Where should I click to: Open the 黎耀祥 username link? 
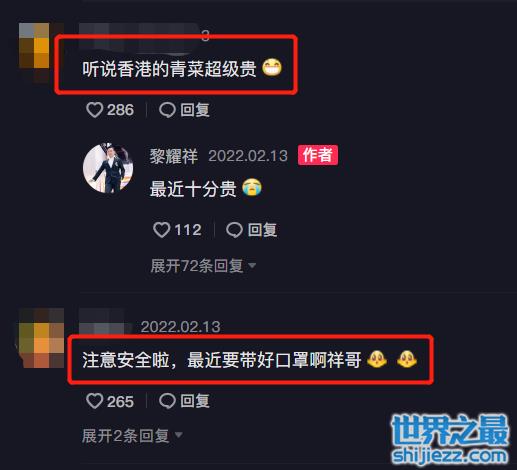174,156
